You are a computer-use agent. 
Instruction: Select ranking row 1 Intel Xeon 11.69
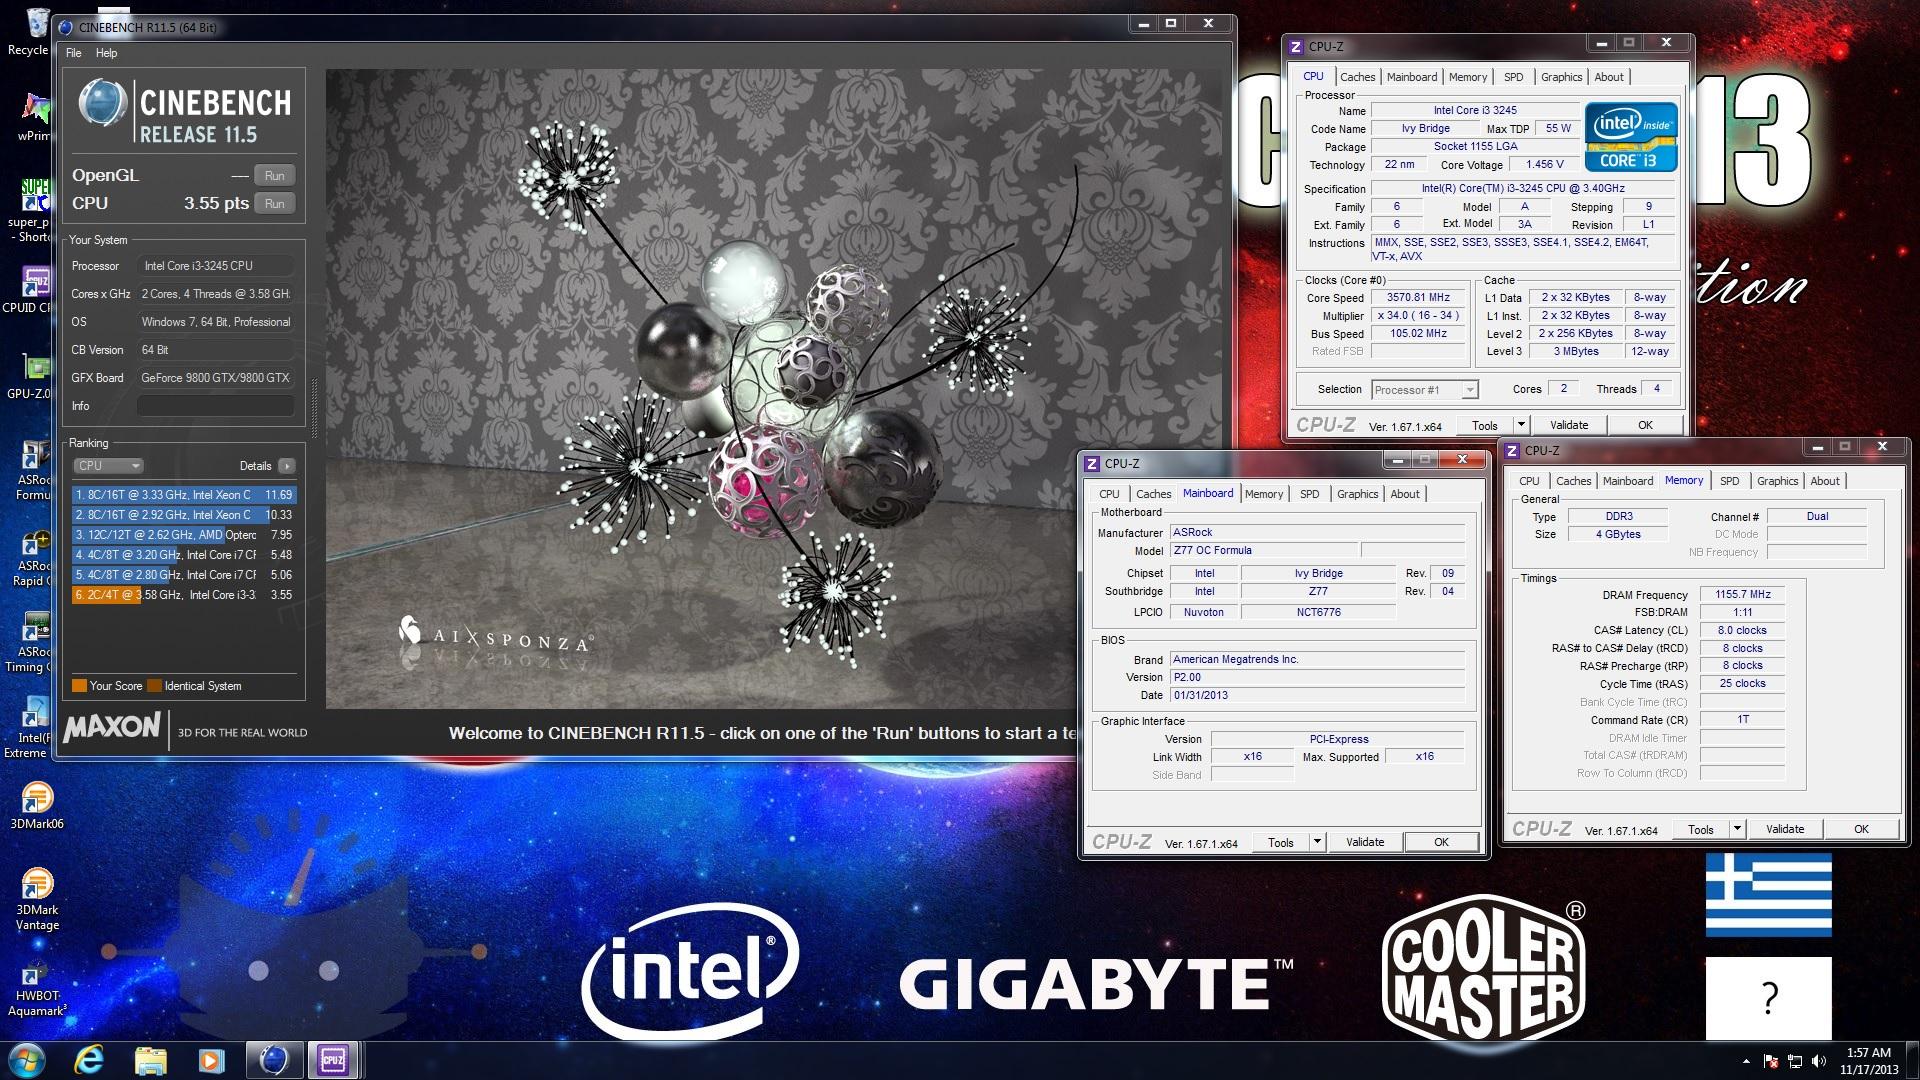pos(184,495)
